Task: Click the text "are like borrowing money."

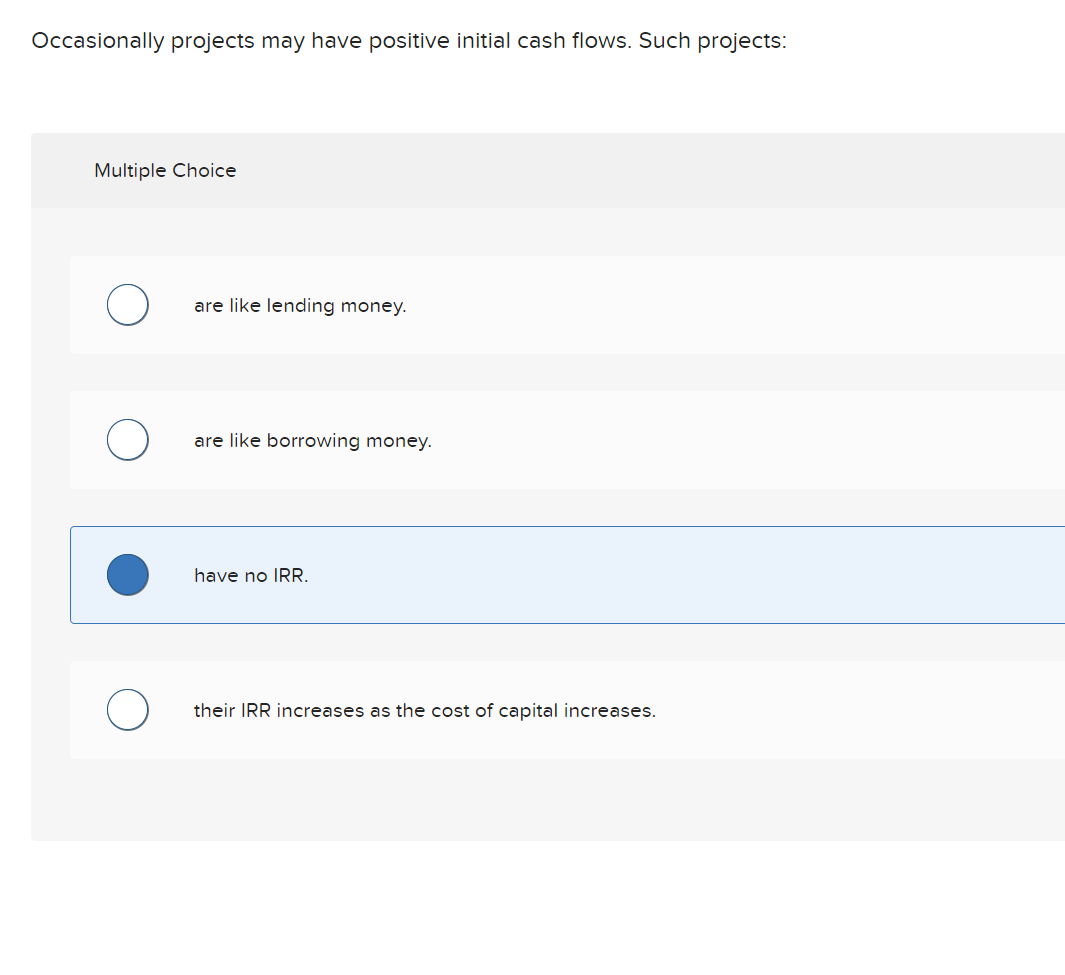Action: click(313, 440)
